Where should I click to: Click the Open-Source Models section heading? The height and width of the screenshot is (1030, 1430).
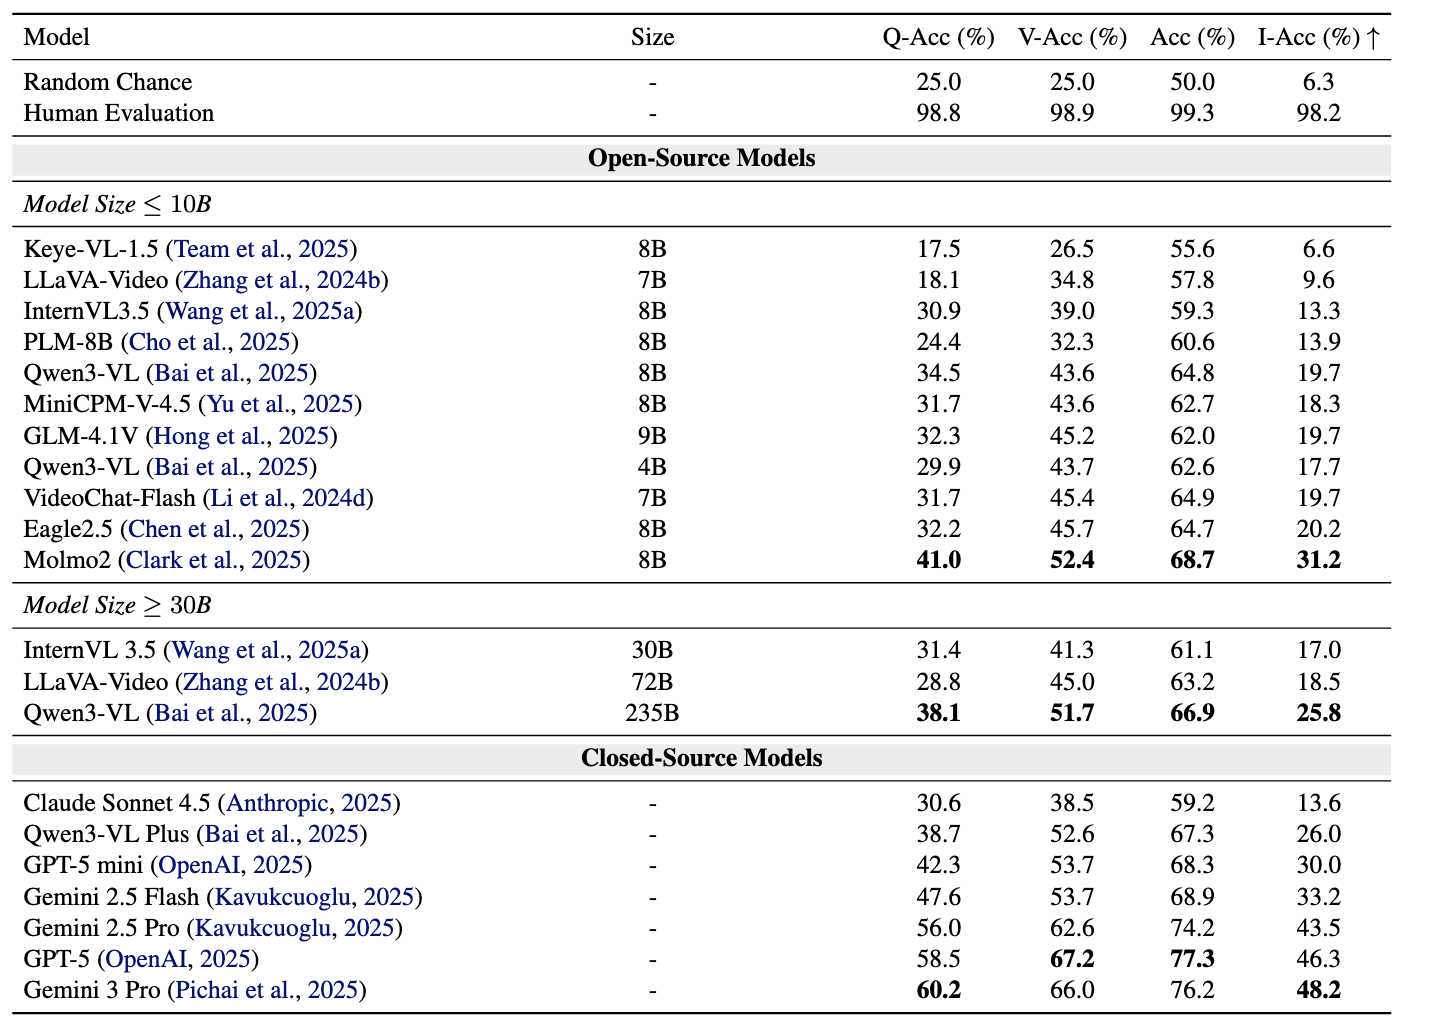point(701,158)
